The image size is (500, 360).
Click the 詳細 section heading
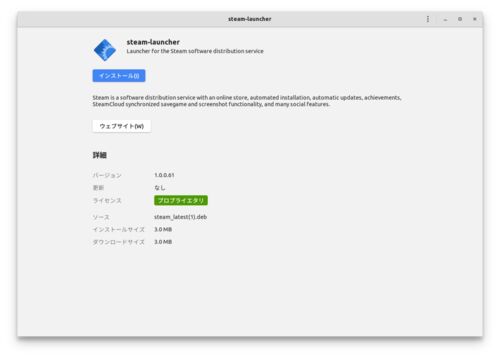click(100, 155)
